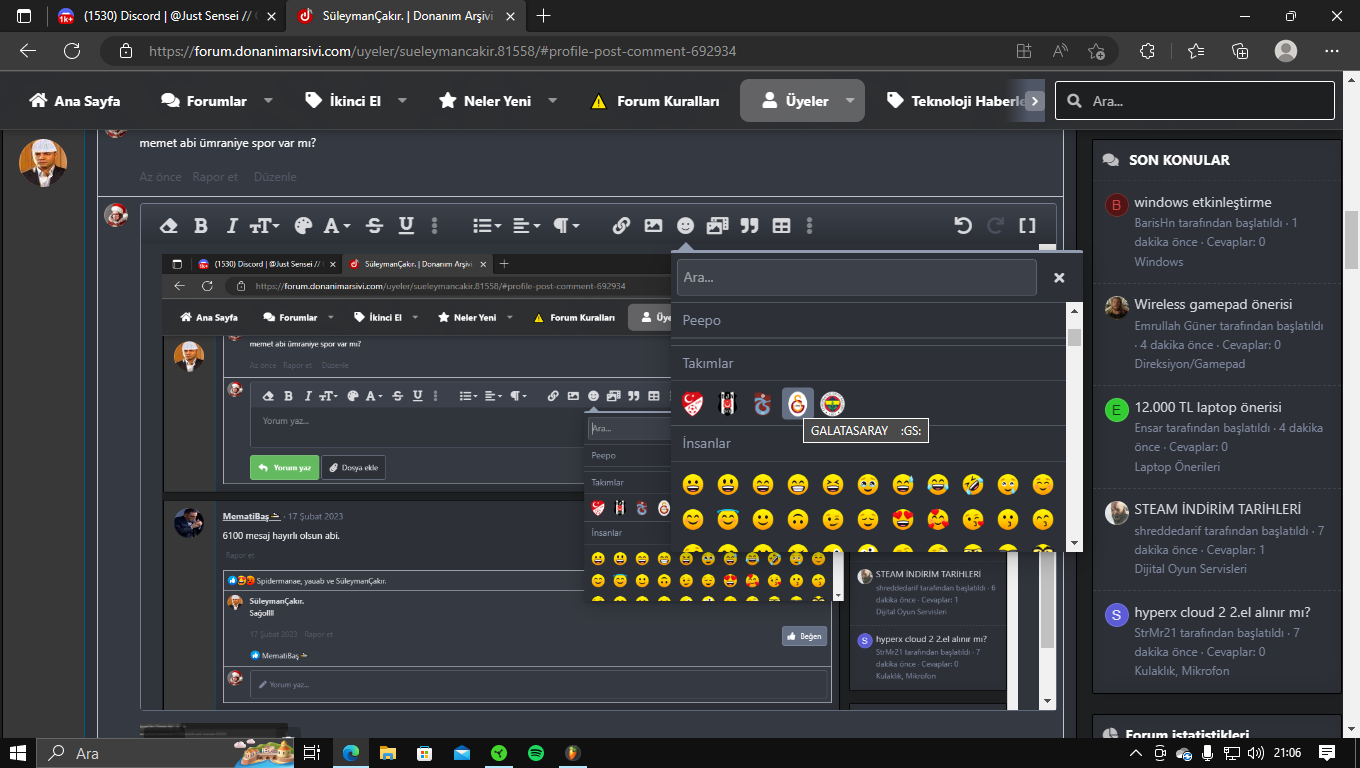This screenshot has height=768, width=1360.
Task: Redo the editor change
Action: click(995, 226)
